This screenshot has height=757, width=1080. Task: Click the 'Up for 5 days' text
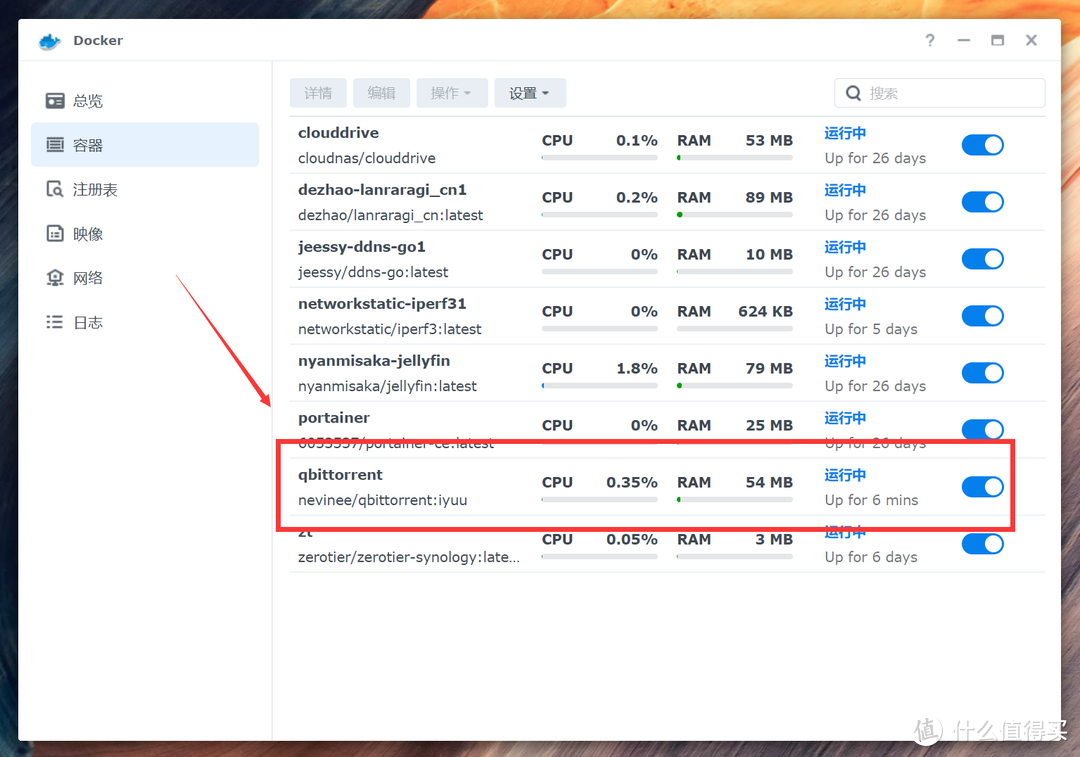pos(871,329)
